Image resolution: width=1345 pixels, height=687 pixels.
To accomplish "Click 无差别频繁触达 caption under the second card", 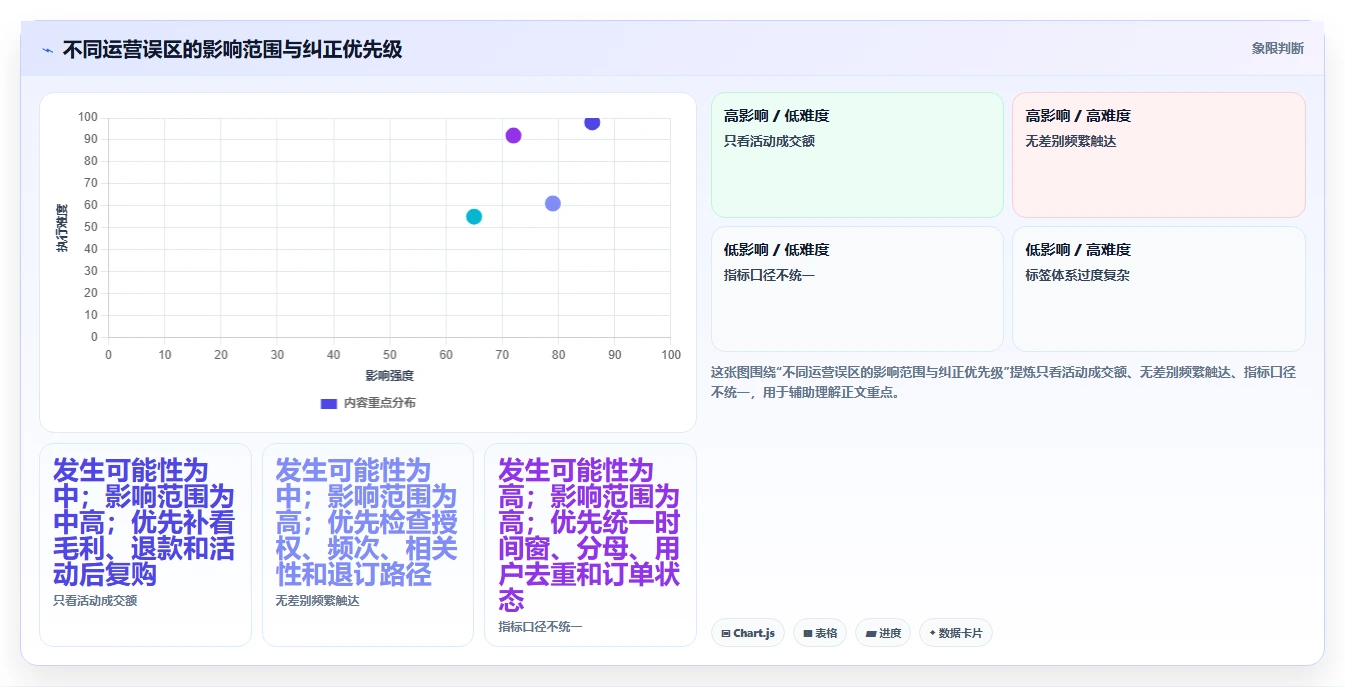I will [x=318, y=601].
